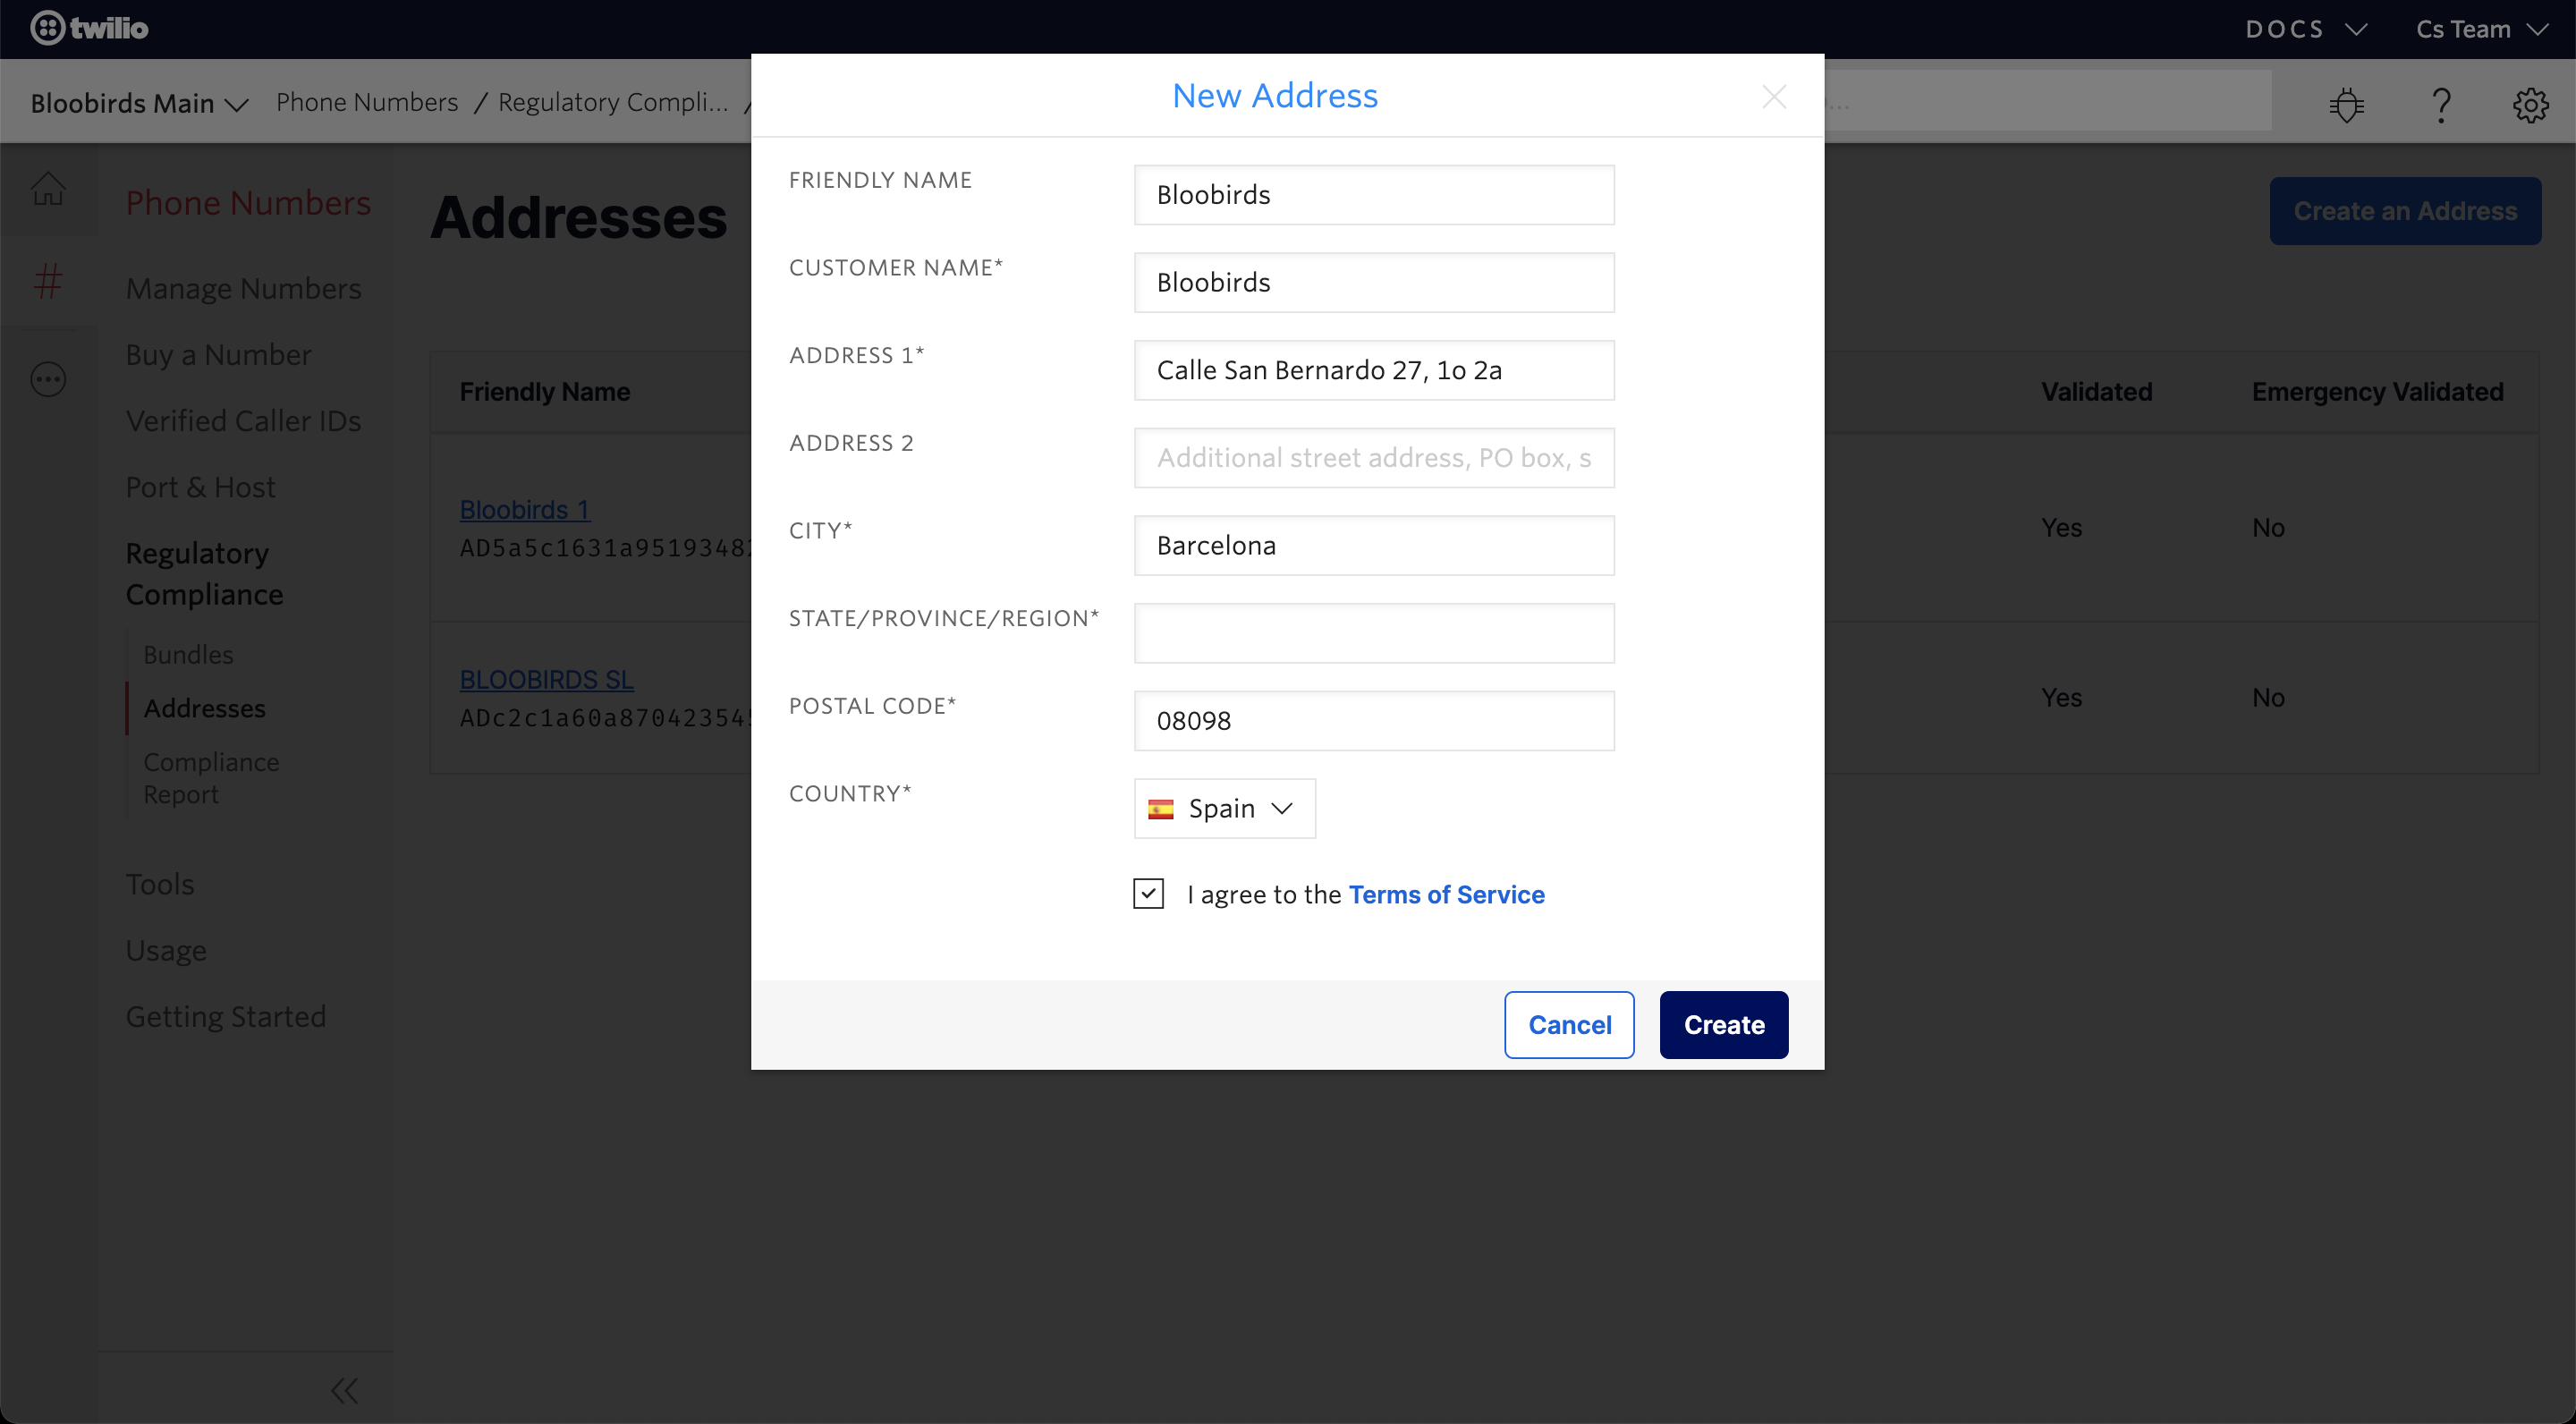Focus the Address 1 field
The width and height of the screenshot is (2576, 1424).
(1374, 370)
